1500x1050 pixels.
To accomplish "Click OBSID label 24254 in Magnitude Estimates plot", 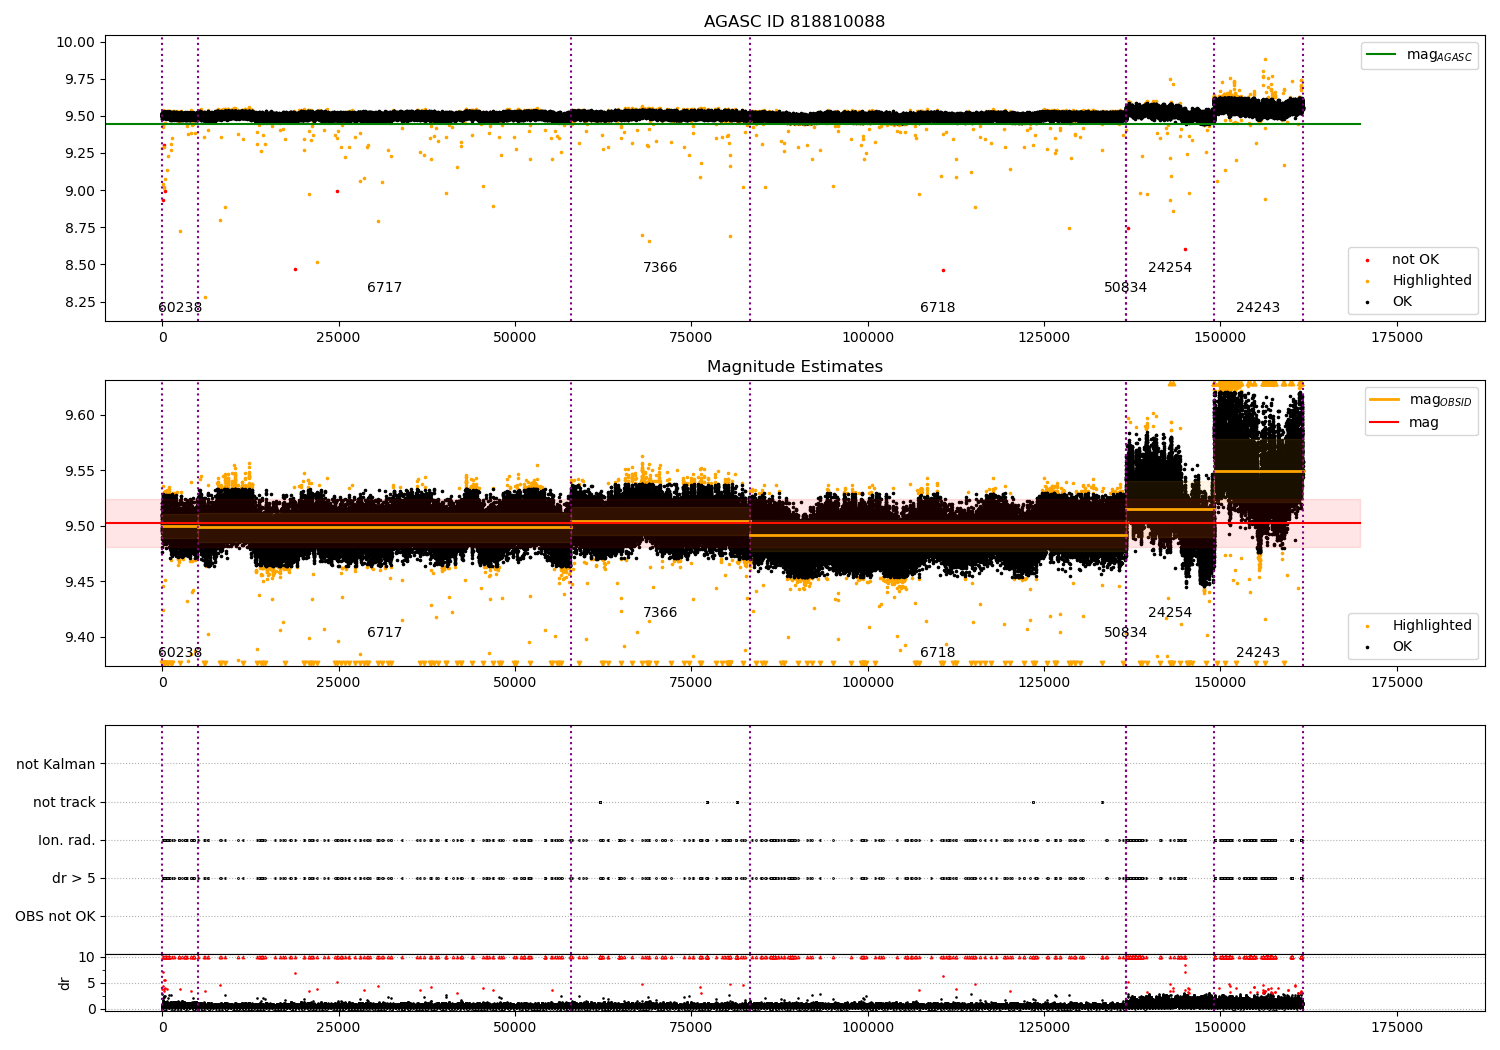I will click(1170, 613).
